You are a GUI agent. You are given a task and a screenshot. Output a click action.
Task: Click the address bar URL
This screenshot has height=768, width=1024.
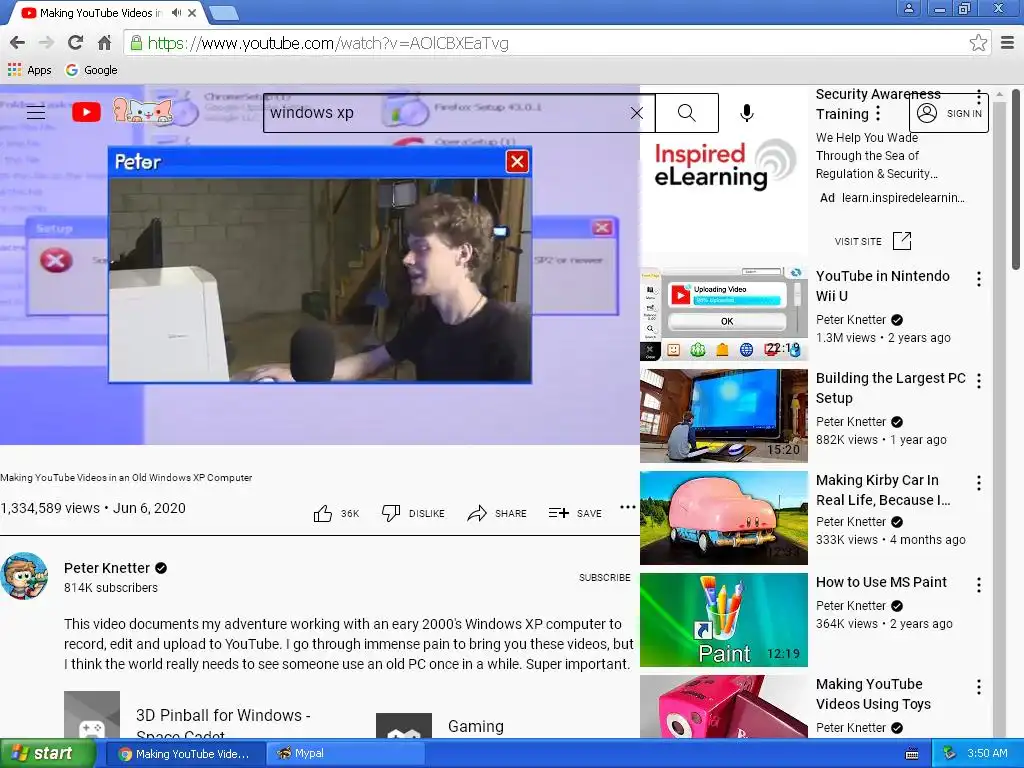click(x=328, y=43)
